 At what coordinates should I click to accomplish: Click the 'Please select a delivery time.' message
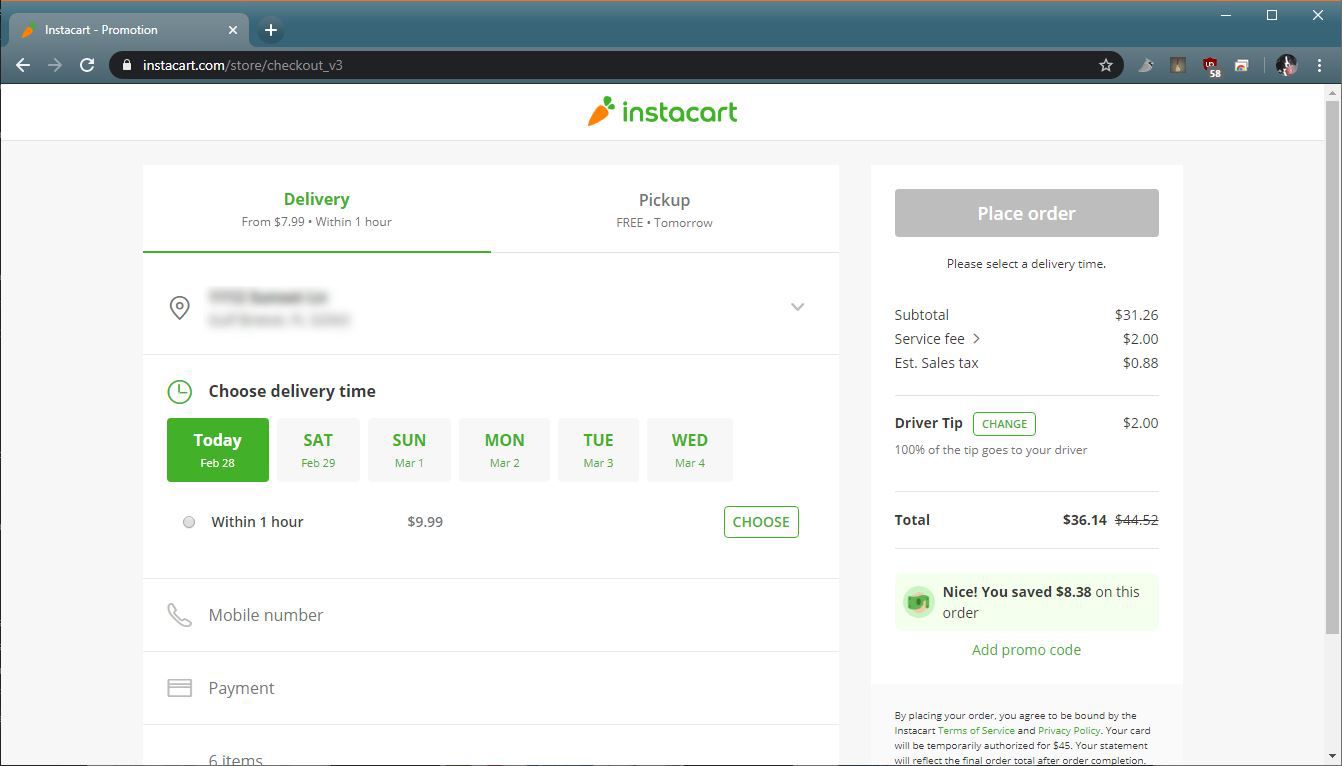pyautogui.click(x=1026, y=264)
